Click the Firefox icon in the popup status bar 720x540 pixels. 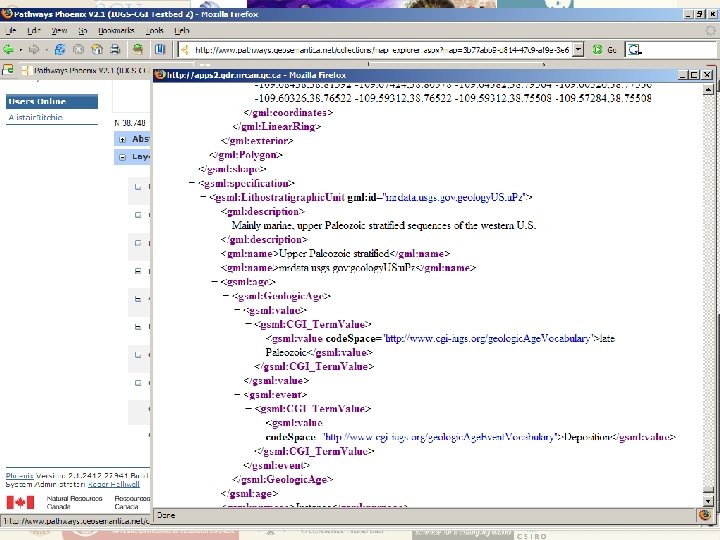(x=705, y=515)
